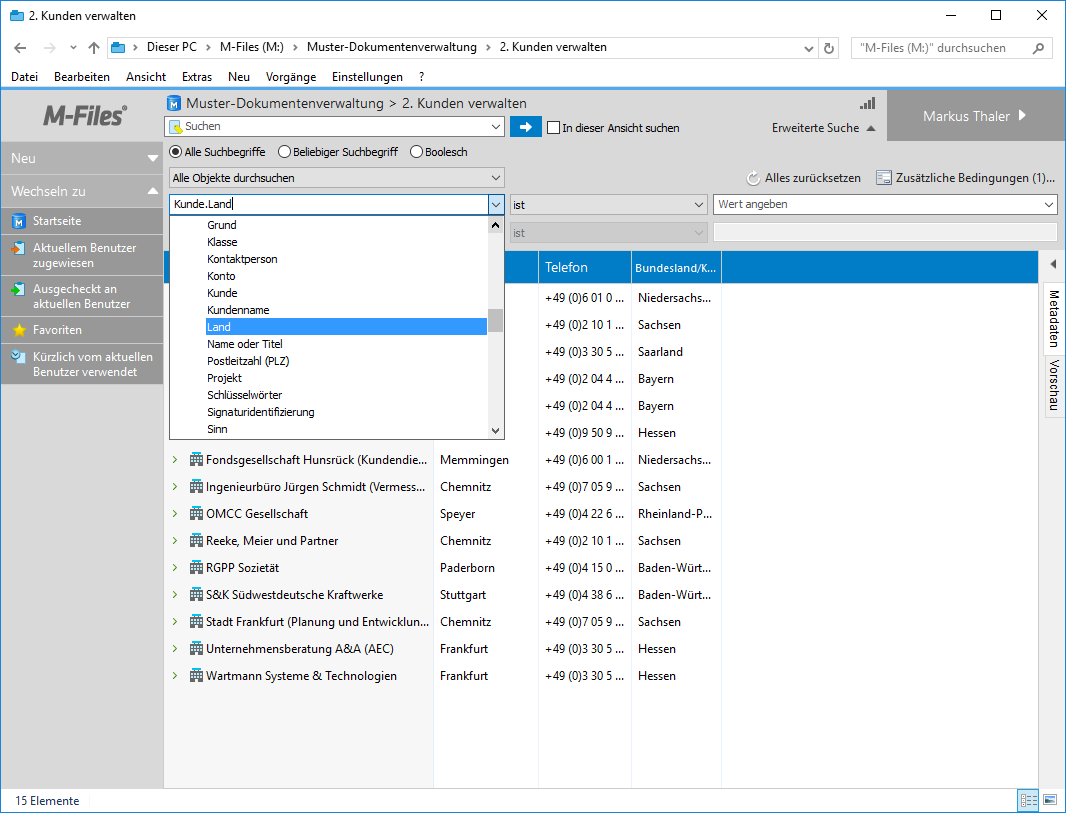Switch to details view icon in status bar
This screenshot has height=813, width=1066.
1027,800
